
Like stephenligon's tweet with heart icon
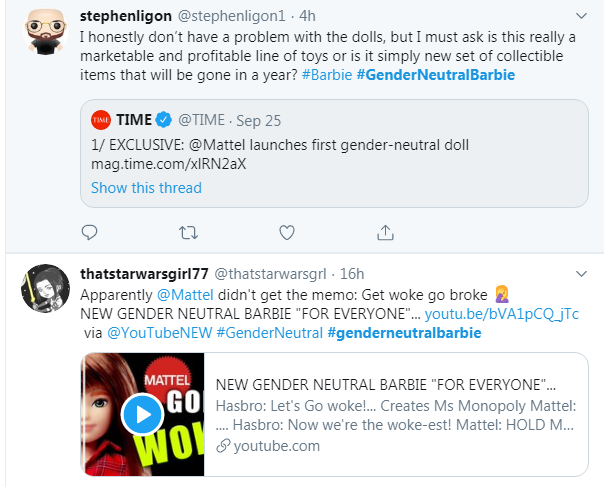point(287,232)
